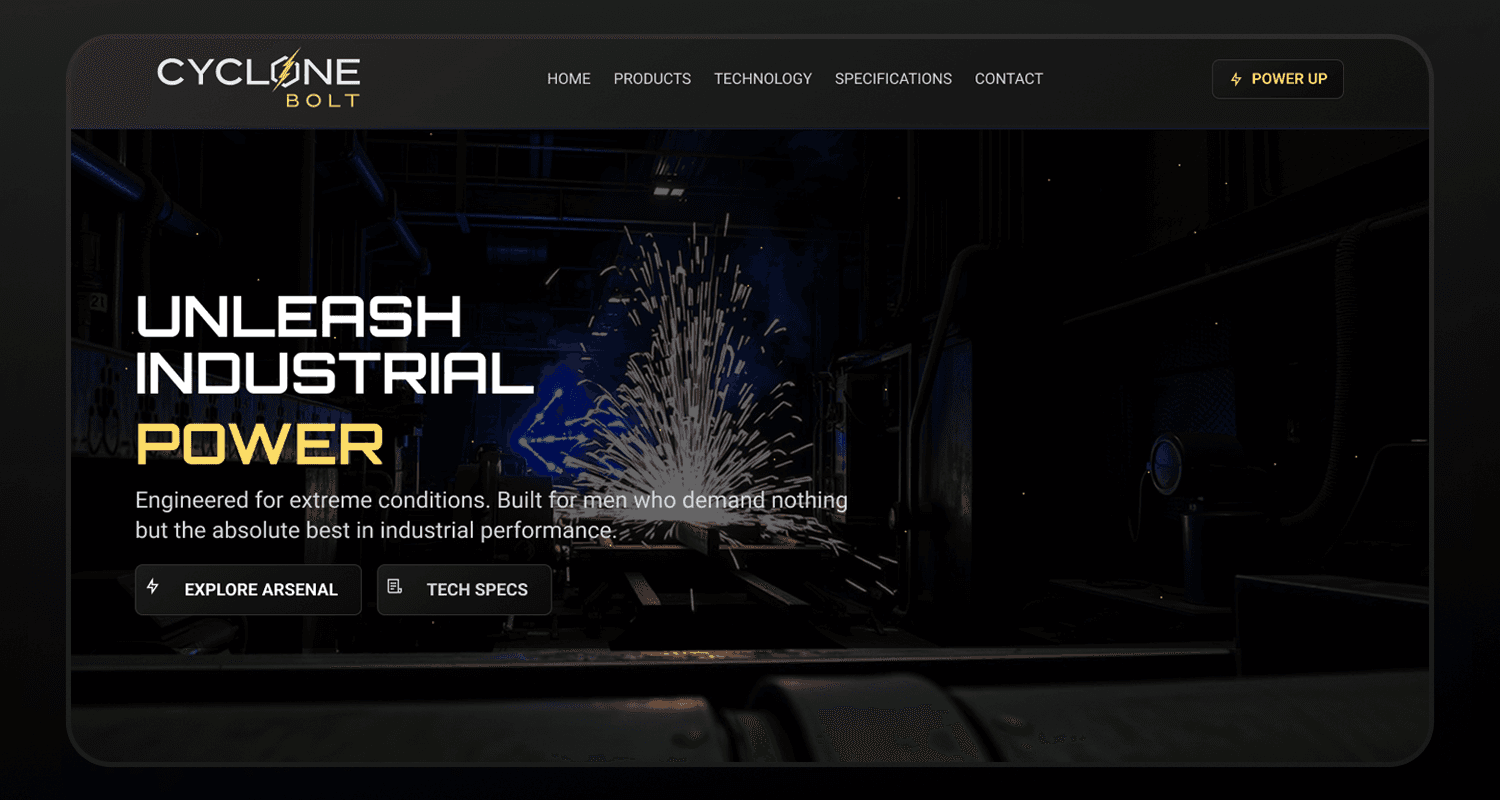
Task: View the SPECIFICATIONS page
Action: coord(893,78)
